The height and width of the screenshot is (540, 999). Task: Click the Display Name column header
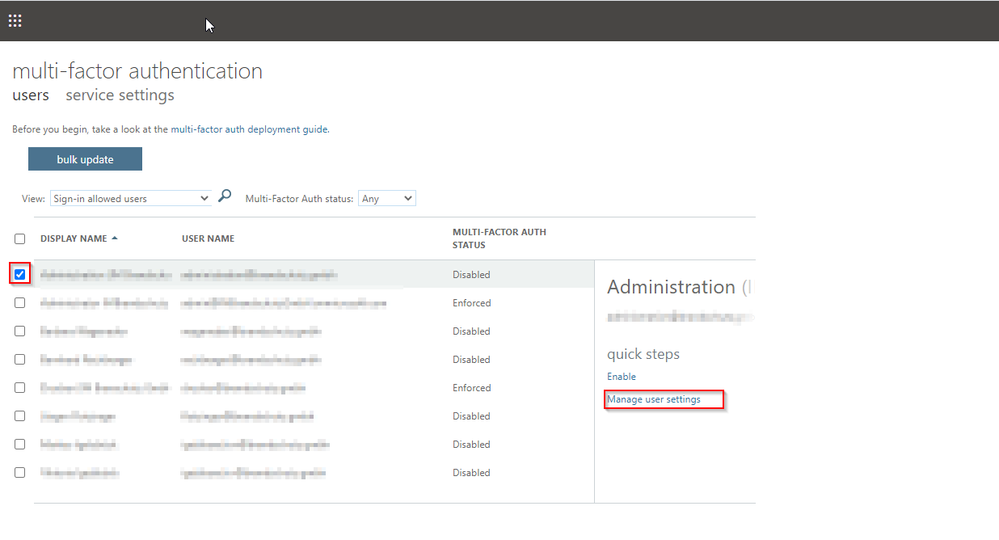click(x=73, y=239)
